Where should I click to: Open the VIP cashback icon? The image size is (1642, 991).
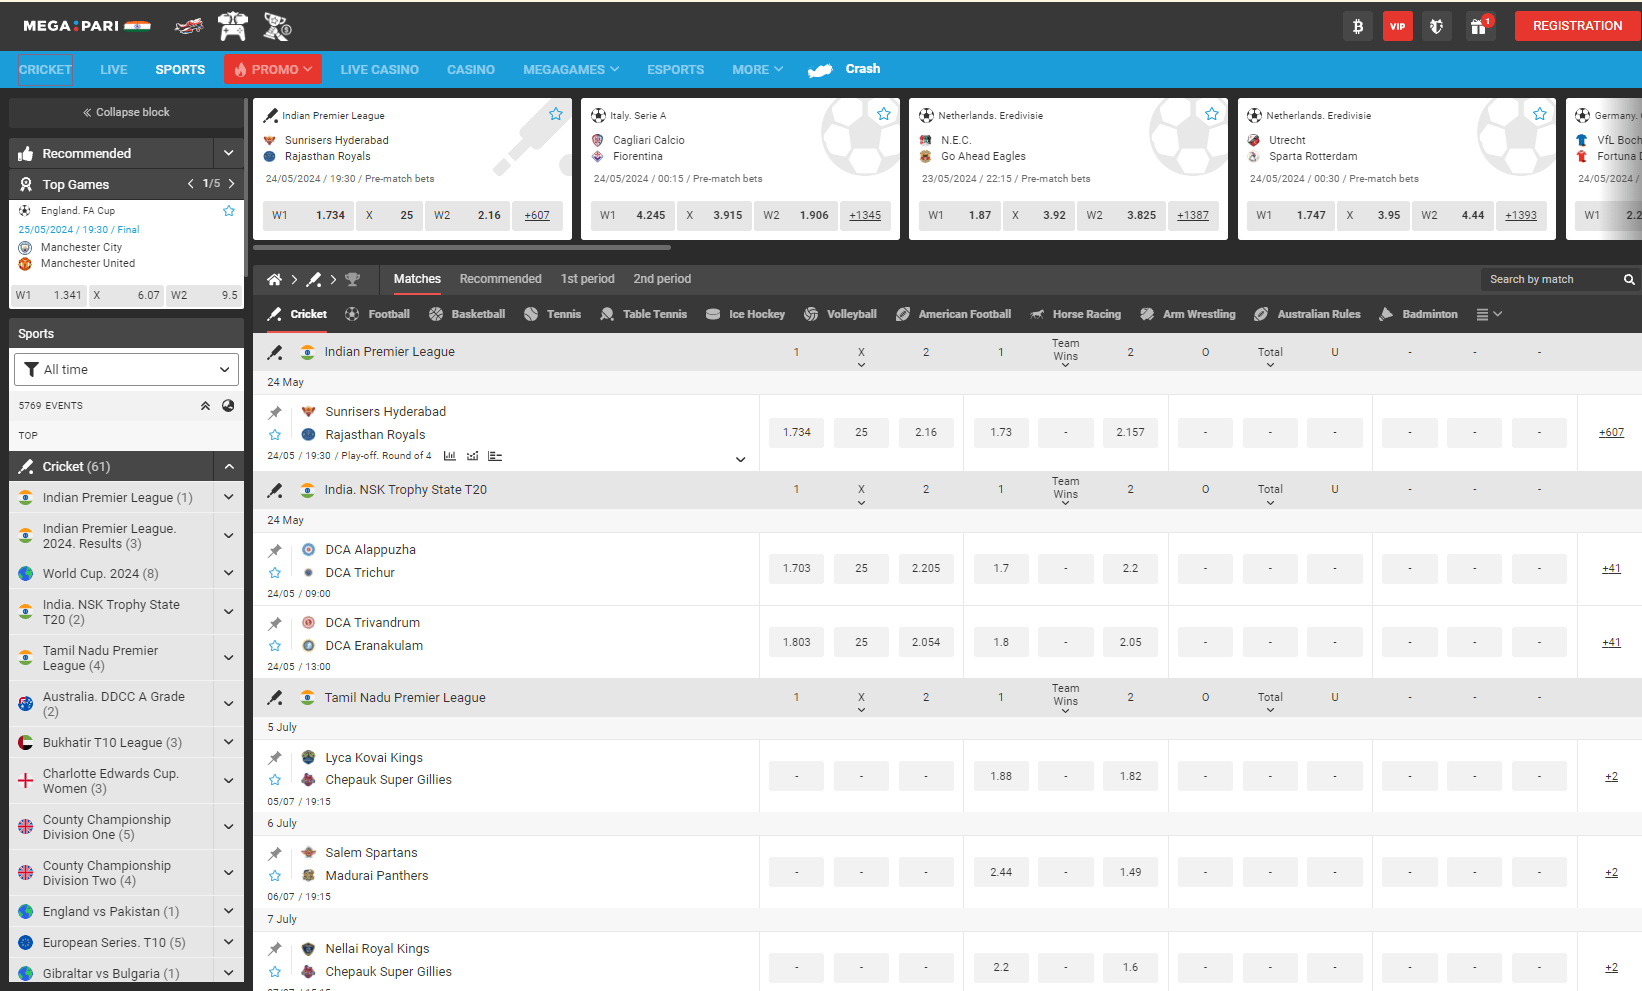(x=1397, y=26)
